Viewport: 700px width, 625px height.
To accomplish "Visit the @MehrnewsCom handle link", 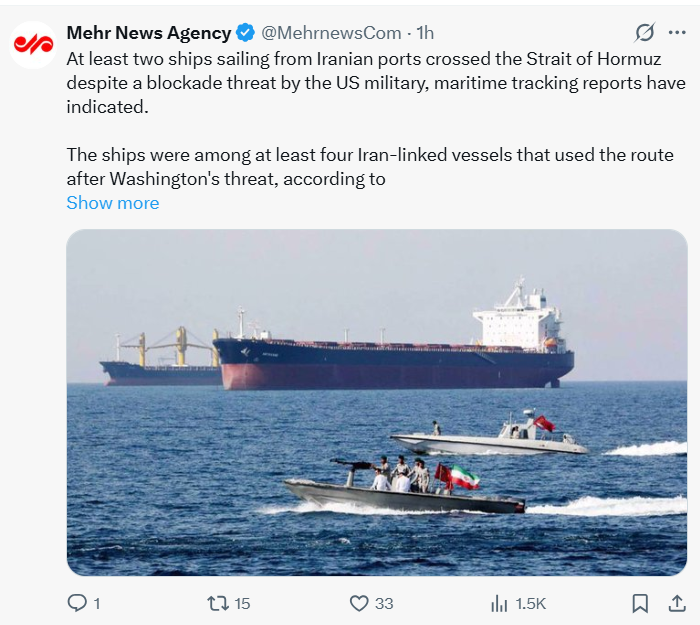I will coord(331,33).
